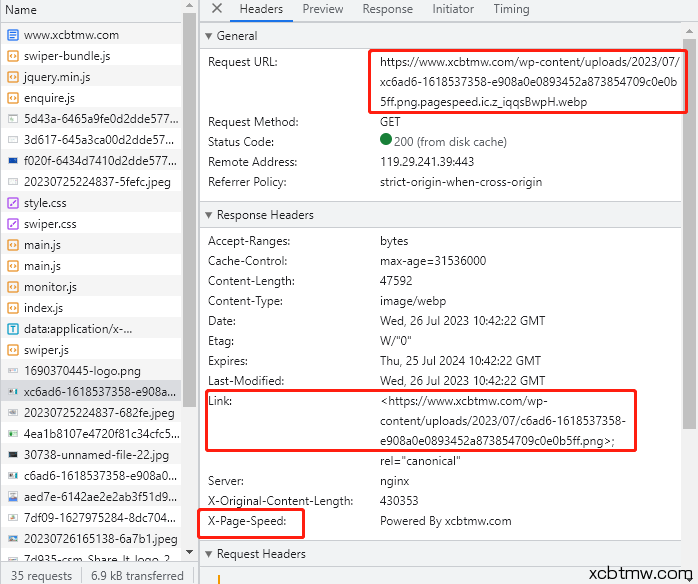
Task: Click image icon next to 5d43a-6465a9fe0d2dde577
Action: coord(13,119)
